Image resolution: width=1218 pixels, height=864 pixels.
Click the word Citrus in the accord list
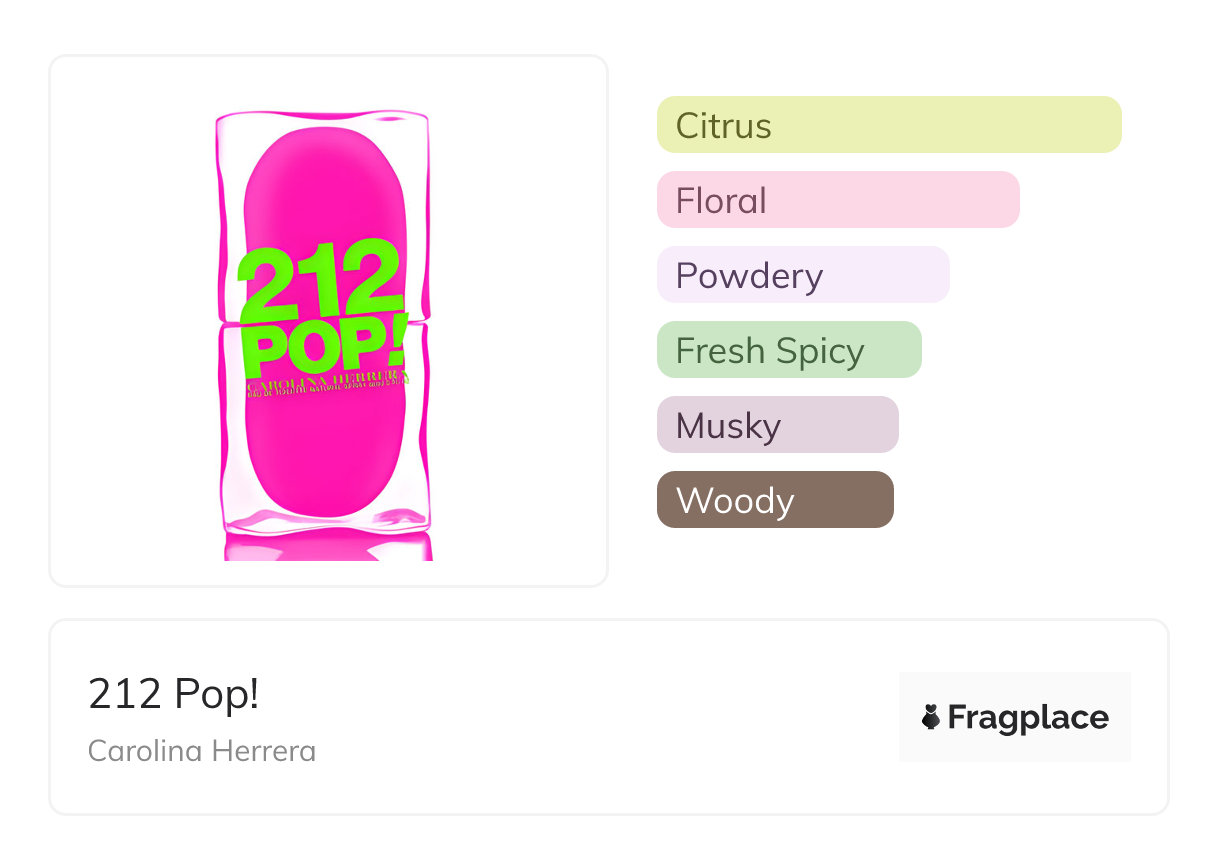(723, 126)
